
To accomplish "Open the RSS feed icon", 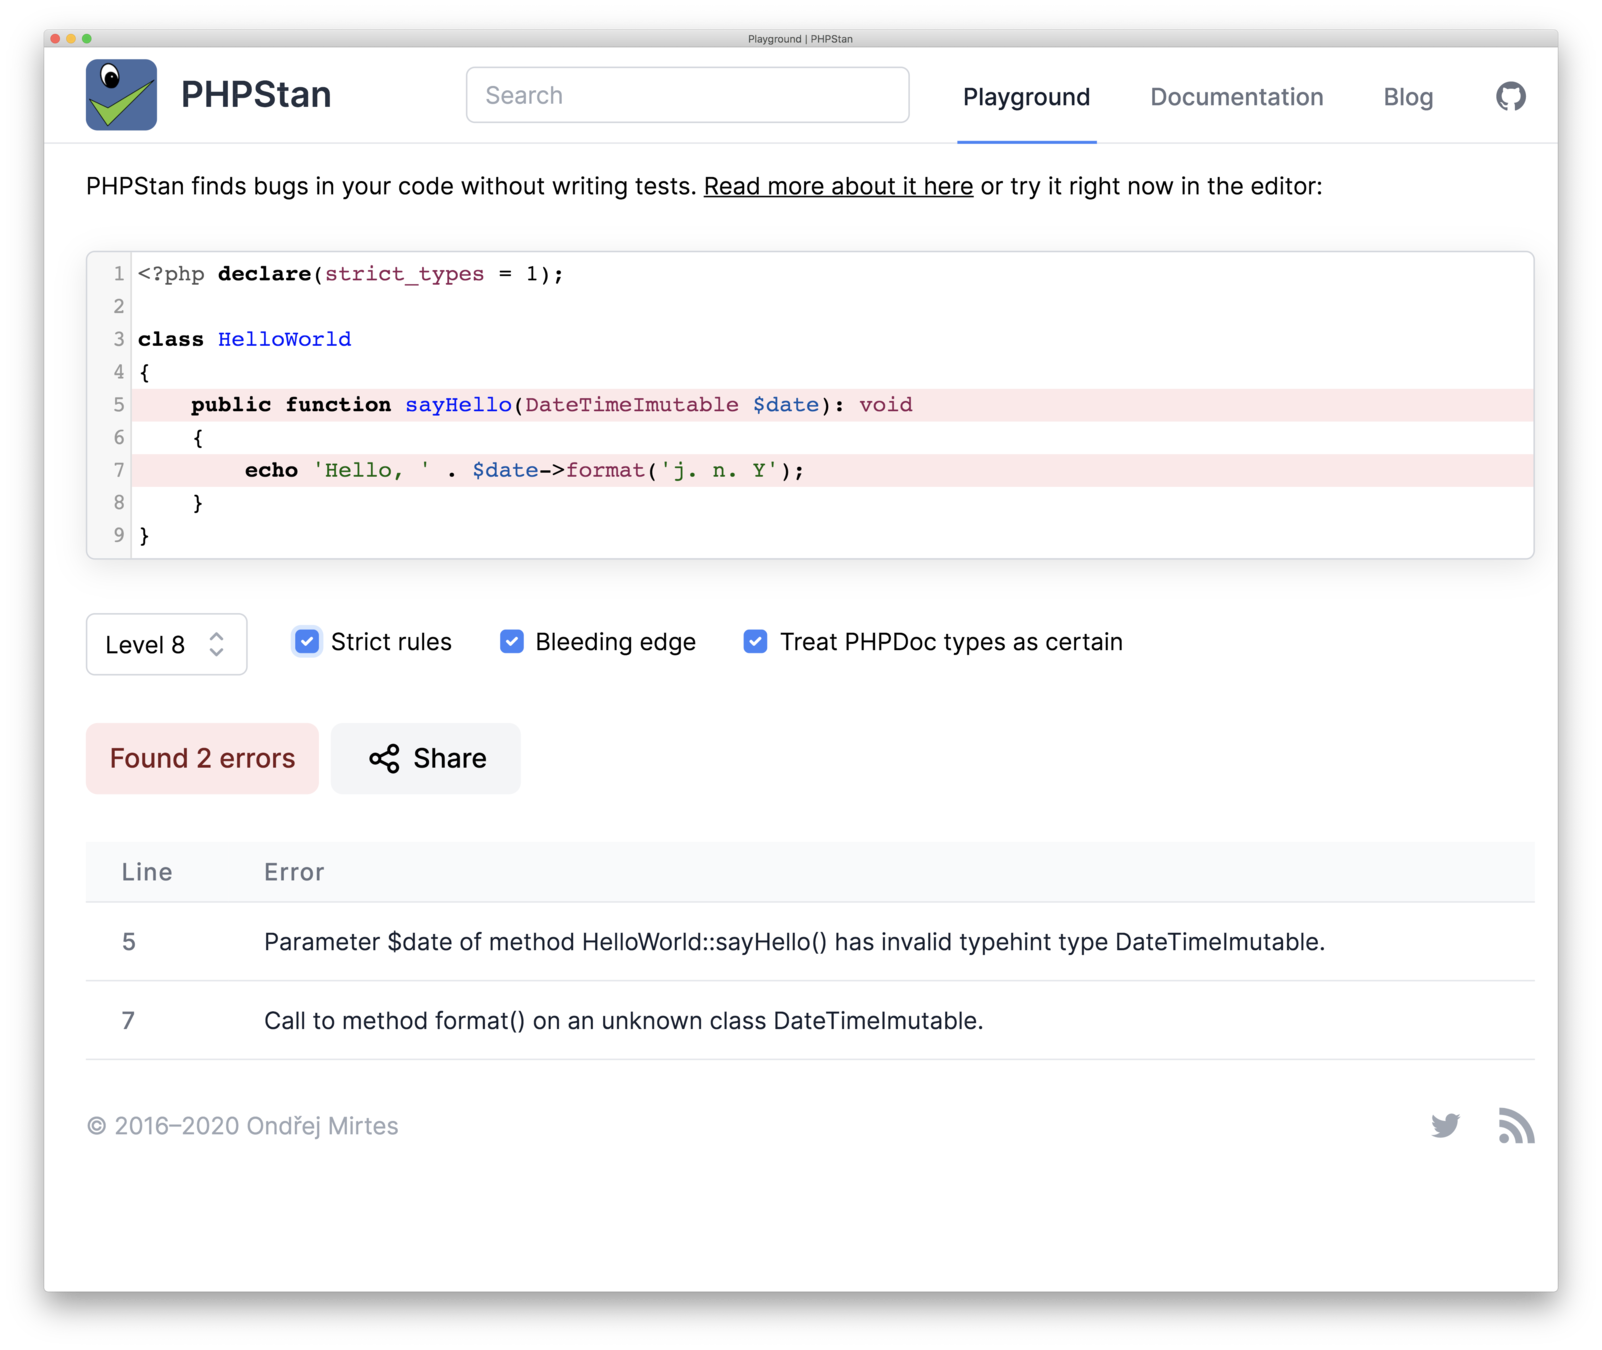I will click(x=1516, y=1125).
